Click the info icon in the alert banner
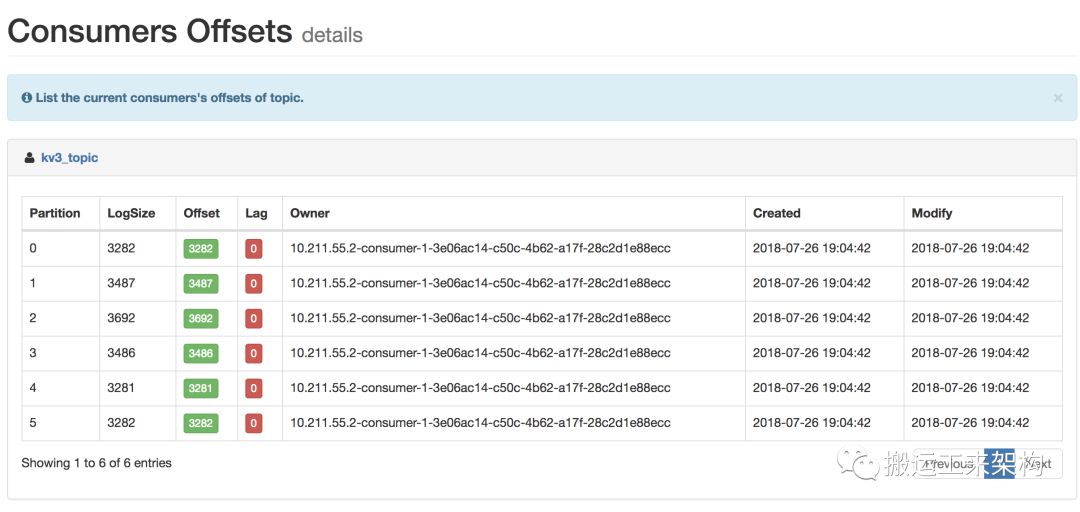 pyautogui.click(x=26, y=98)
